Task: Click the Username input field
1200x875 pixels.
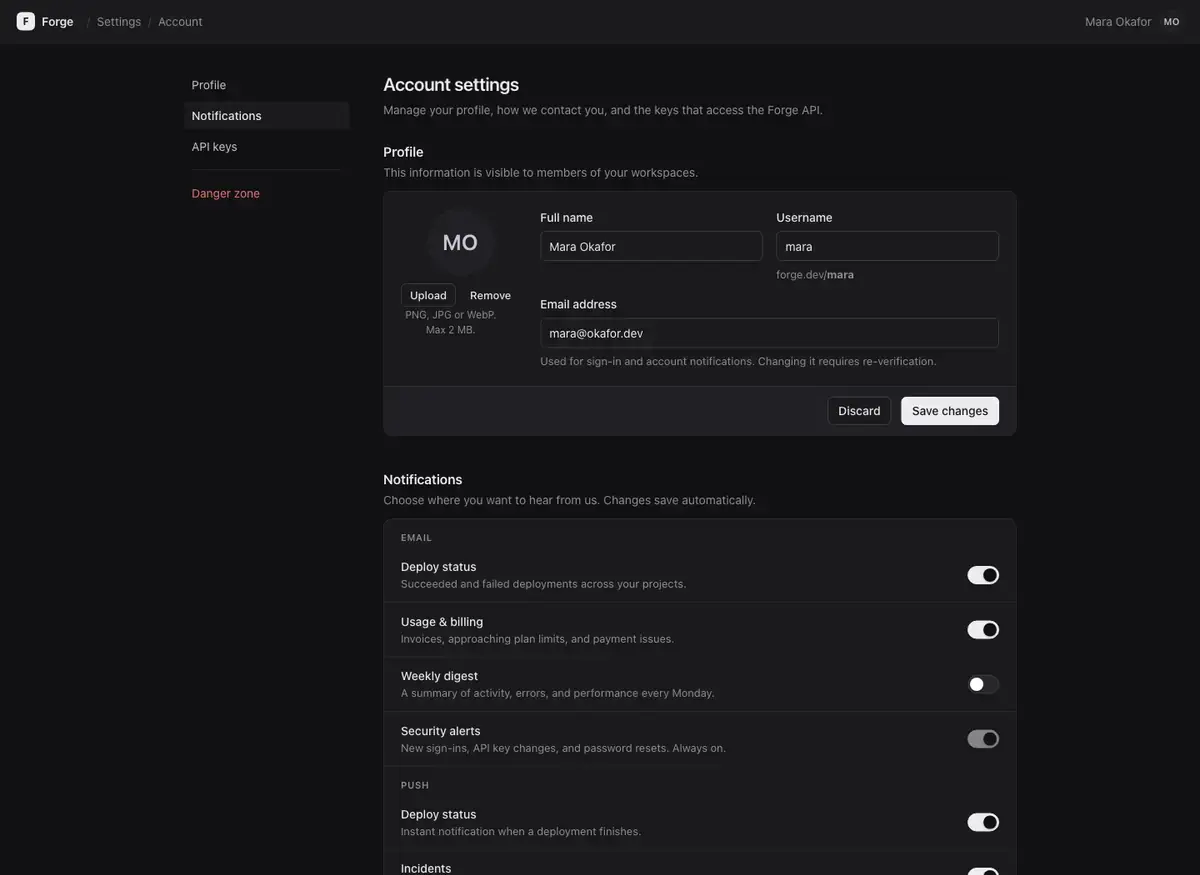Action: click(887, 246)
